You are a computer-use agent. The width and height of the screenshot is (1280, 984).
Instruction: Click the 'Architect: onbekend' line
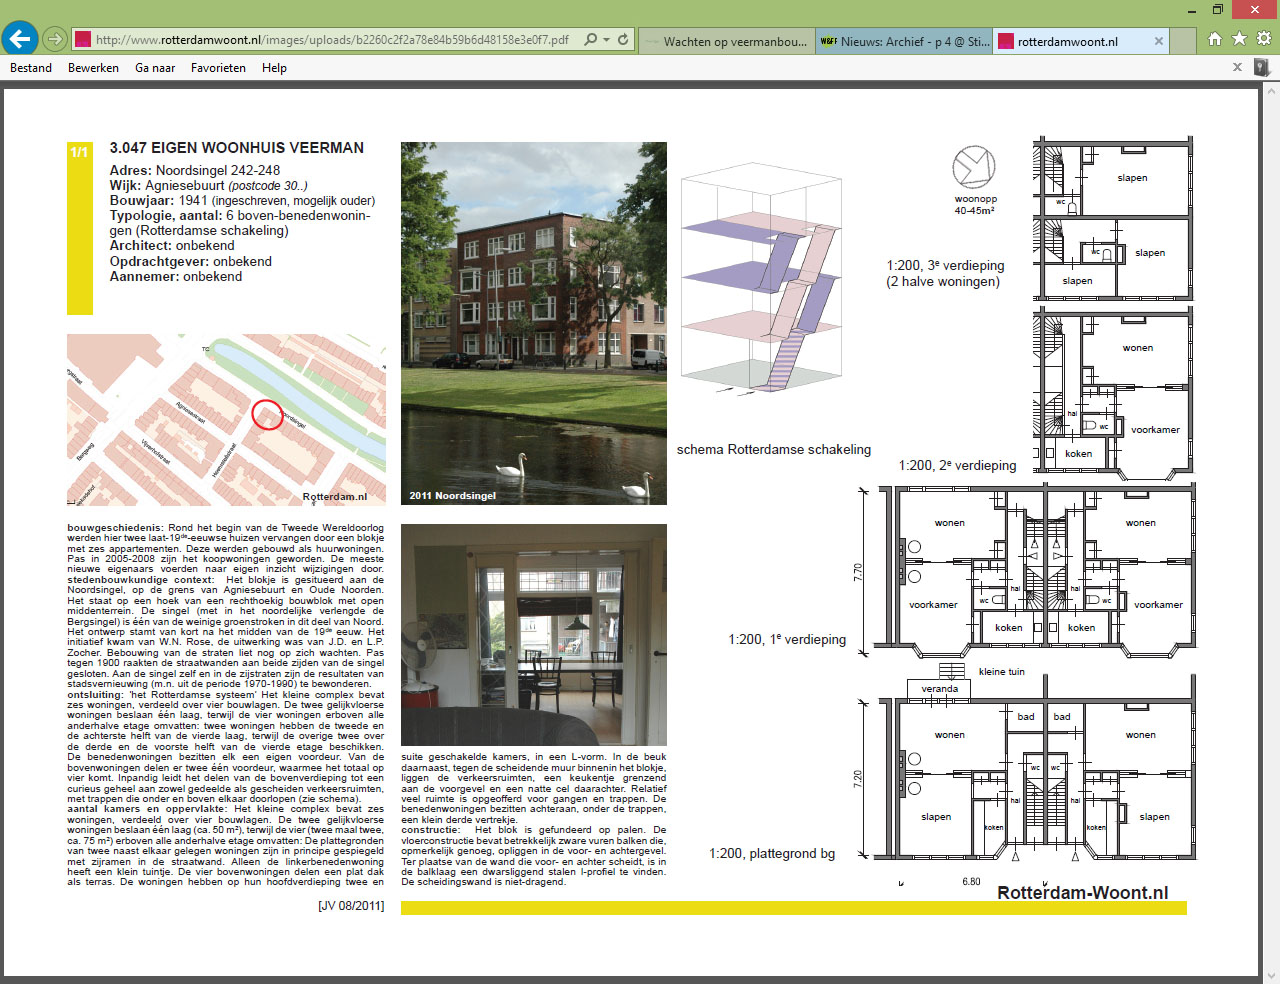[172, 246]
